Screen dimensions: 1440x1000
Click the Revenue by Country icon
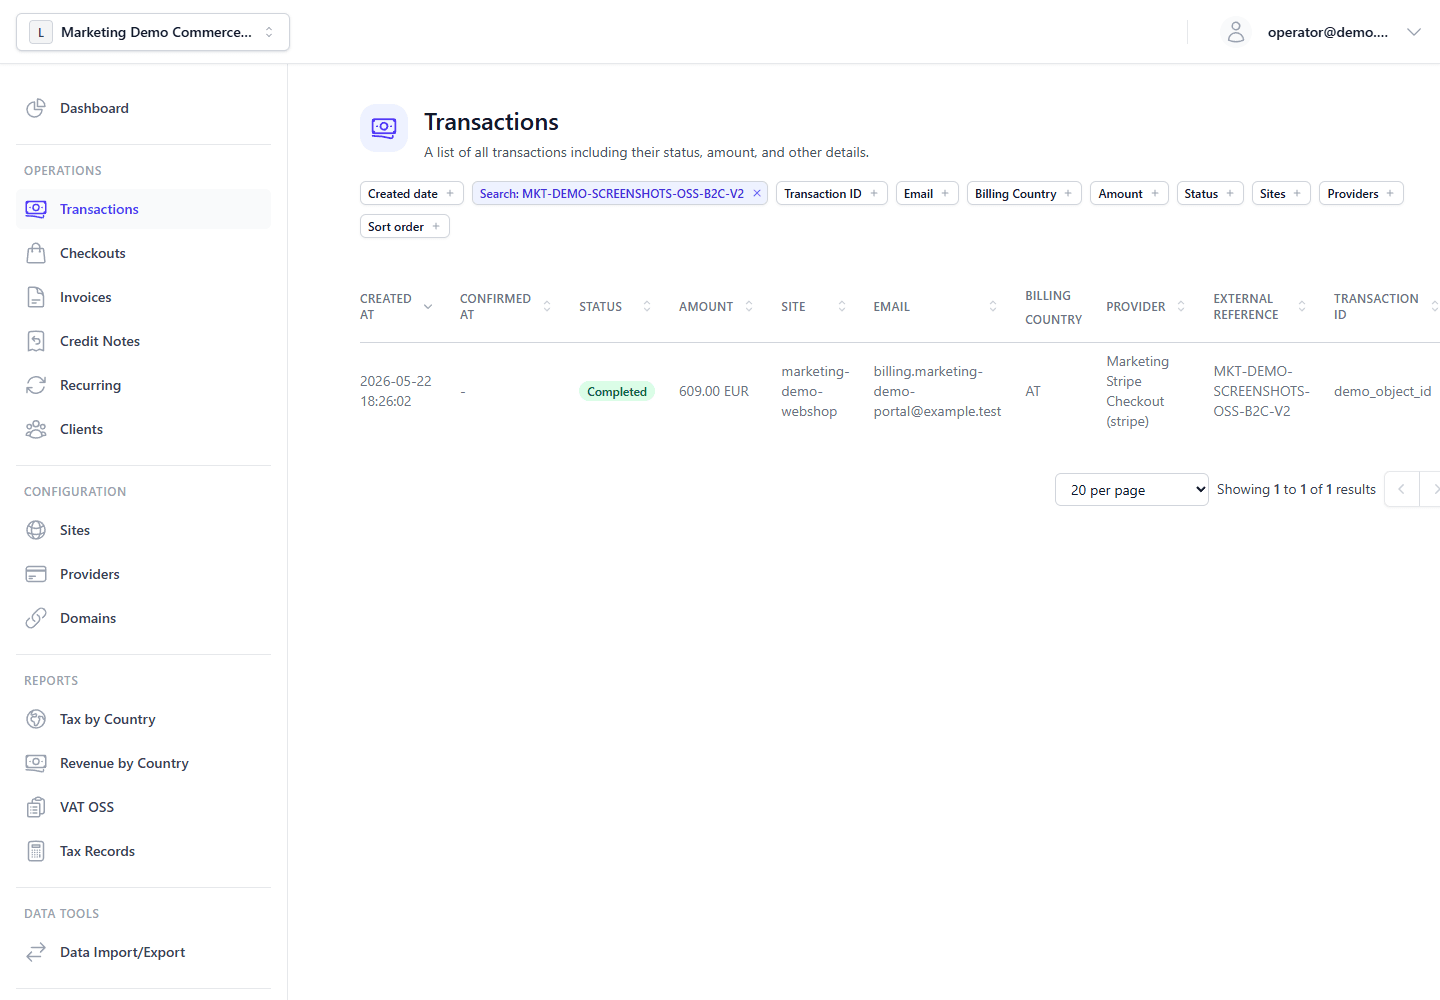coord(36,763)
